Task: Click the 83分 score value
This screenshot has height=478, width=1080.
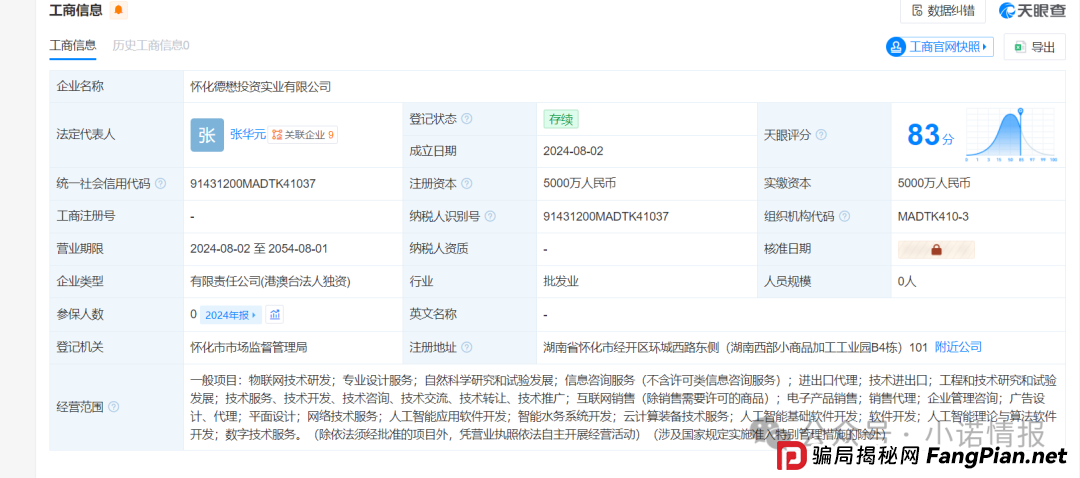Action: 931,135
